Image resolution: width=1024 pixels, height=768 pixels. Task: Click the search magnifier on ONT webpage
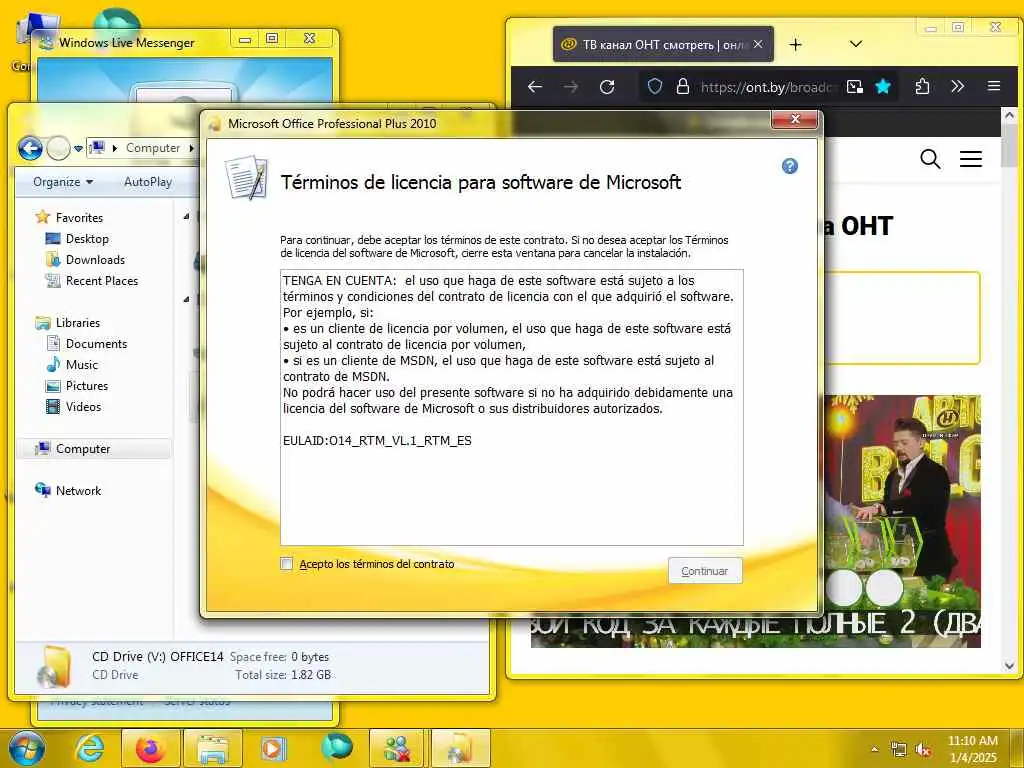tap(930, 159)
